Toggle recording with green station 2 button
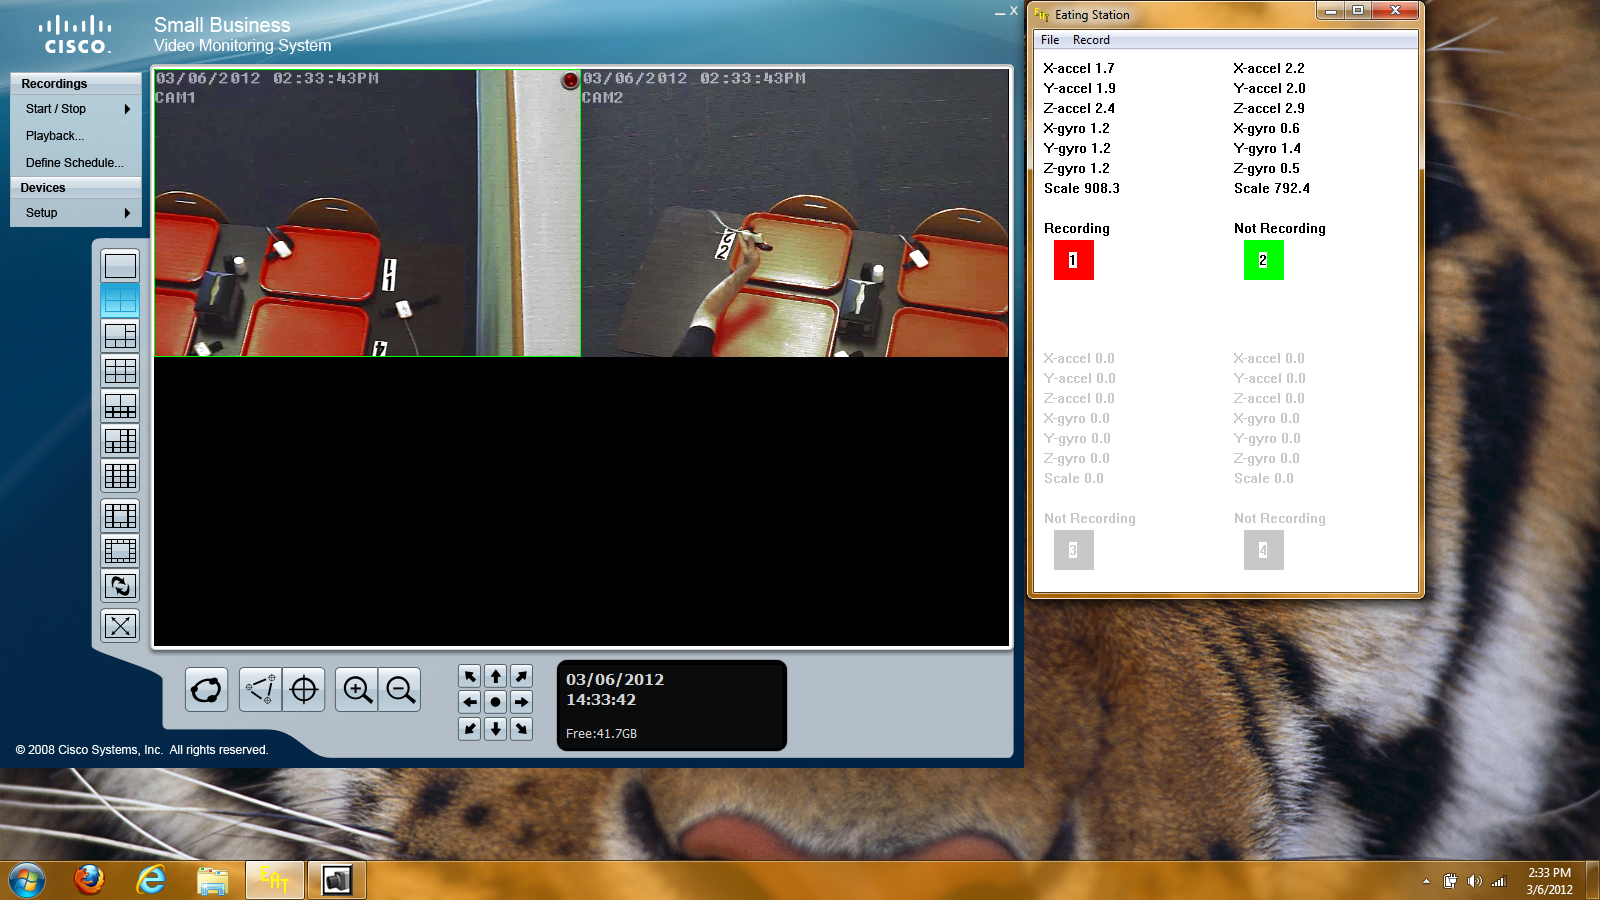Viewport: 1600px width, 900px height. click(1263, 260)
